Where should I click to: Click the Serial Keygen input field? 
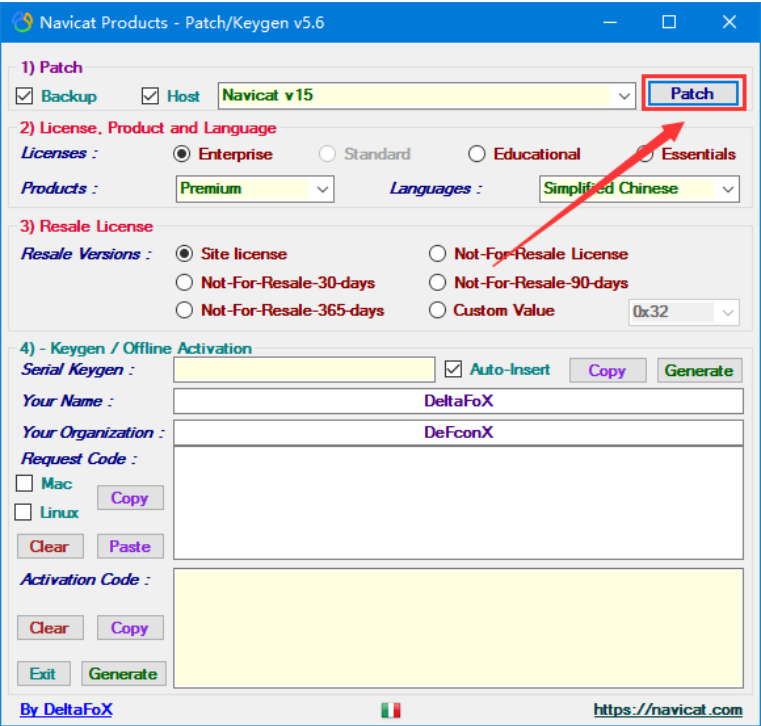pyautogui.click(x=304, y=370)
